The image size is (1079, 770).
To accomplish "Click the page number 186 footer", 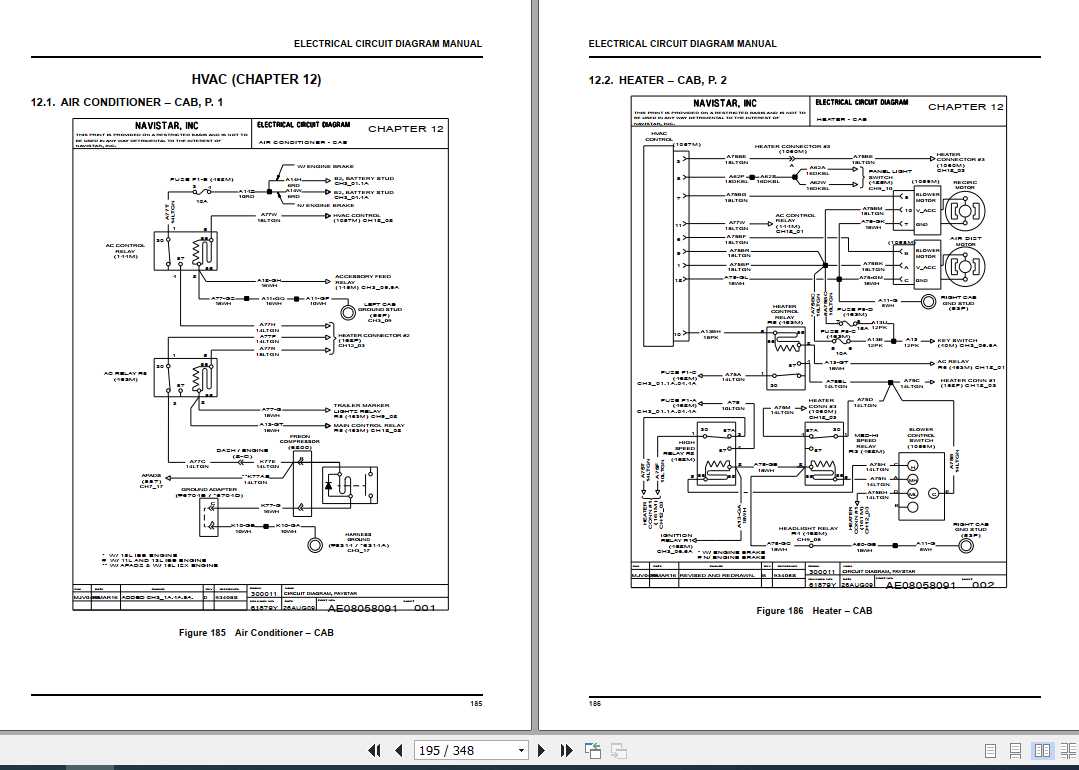I will [x=595, y=703].
